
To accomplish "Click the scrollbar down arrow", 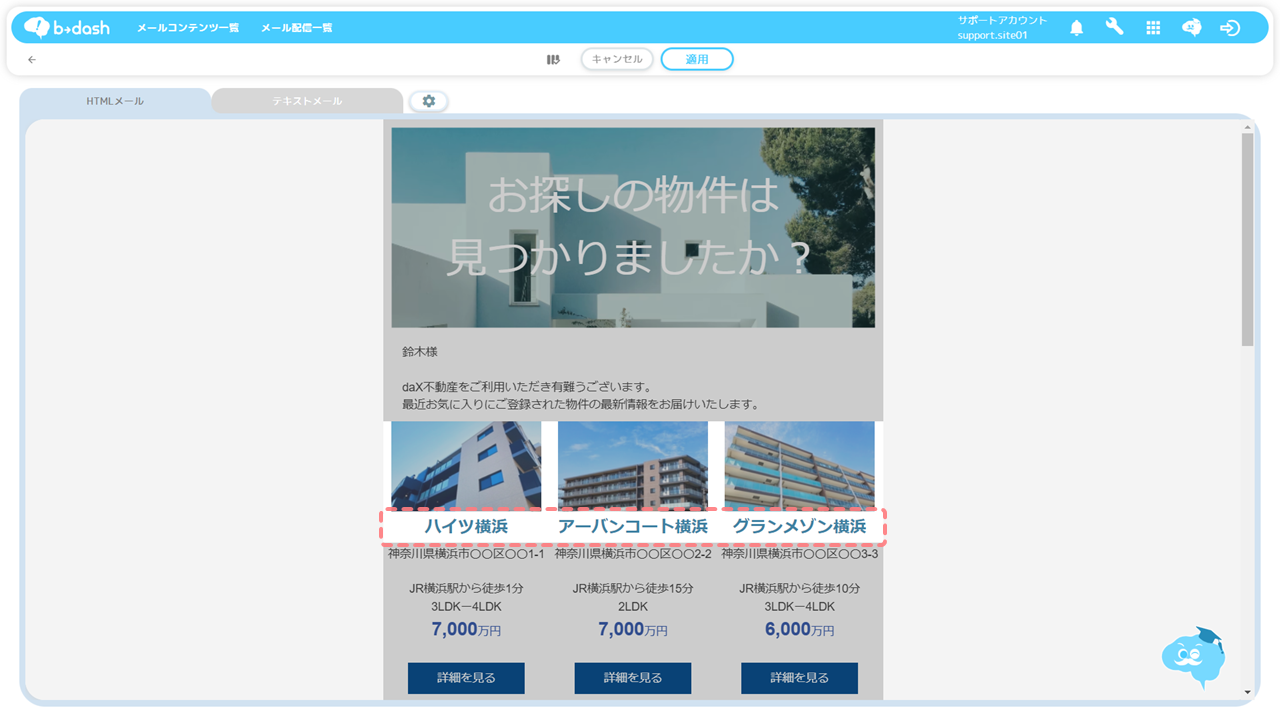I will [x=1247, y=692].
